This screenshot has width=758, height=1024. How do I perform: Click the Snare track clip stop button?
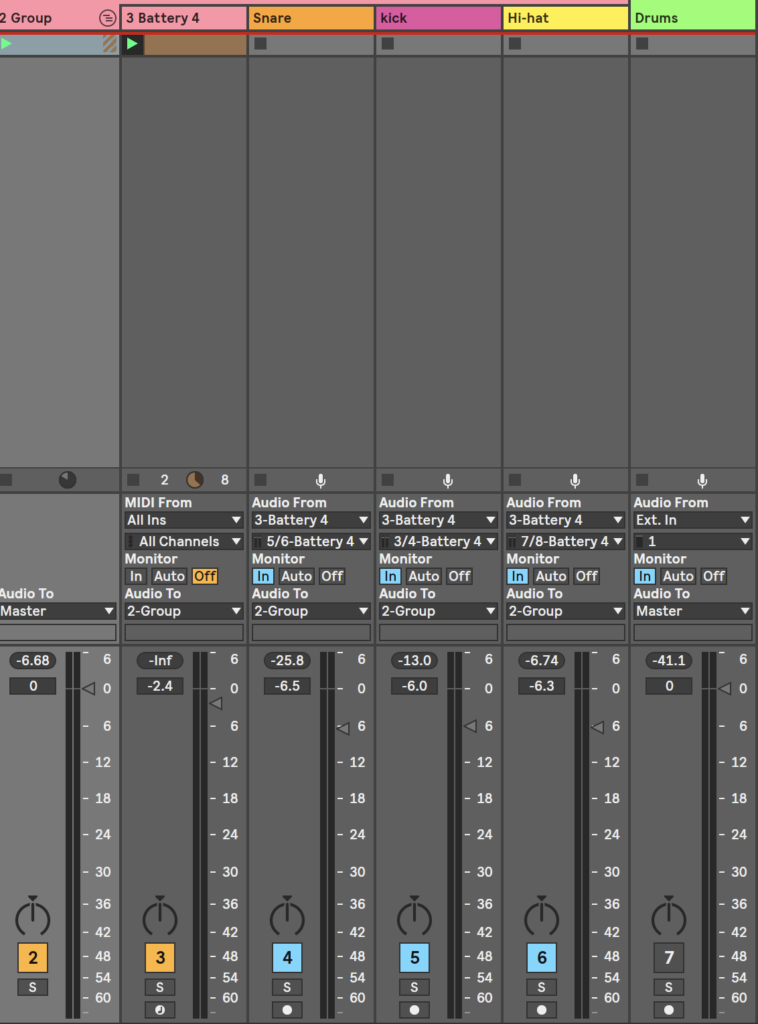260,44
